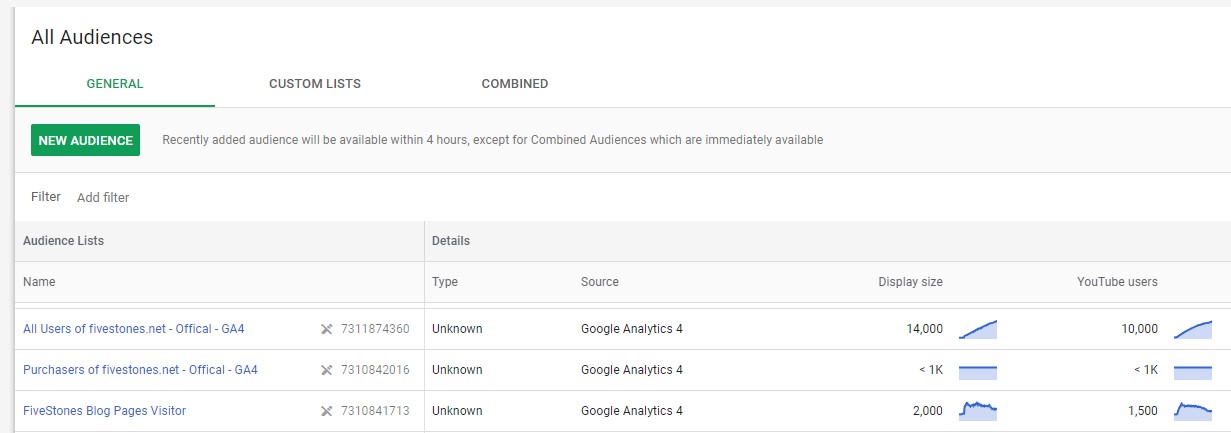Click the 2,000 display size value

point(928,411)
